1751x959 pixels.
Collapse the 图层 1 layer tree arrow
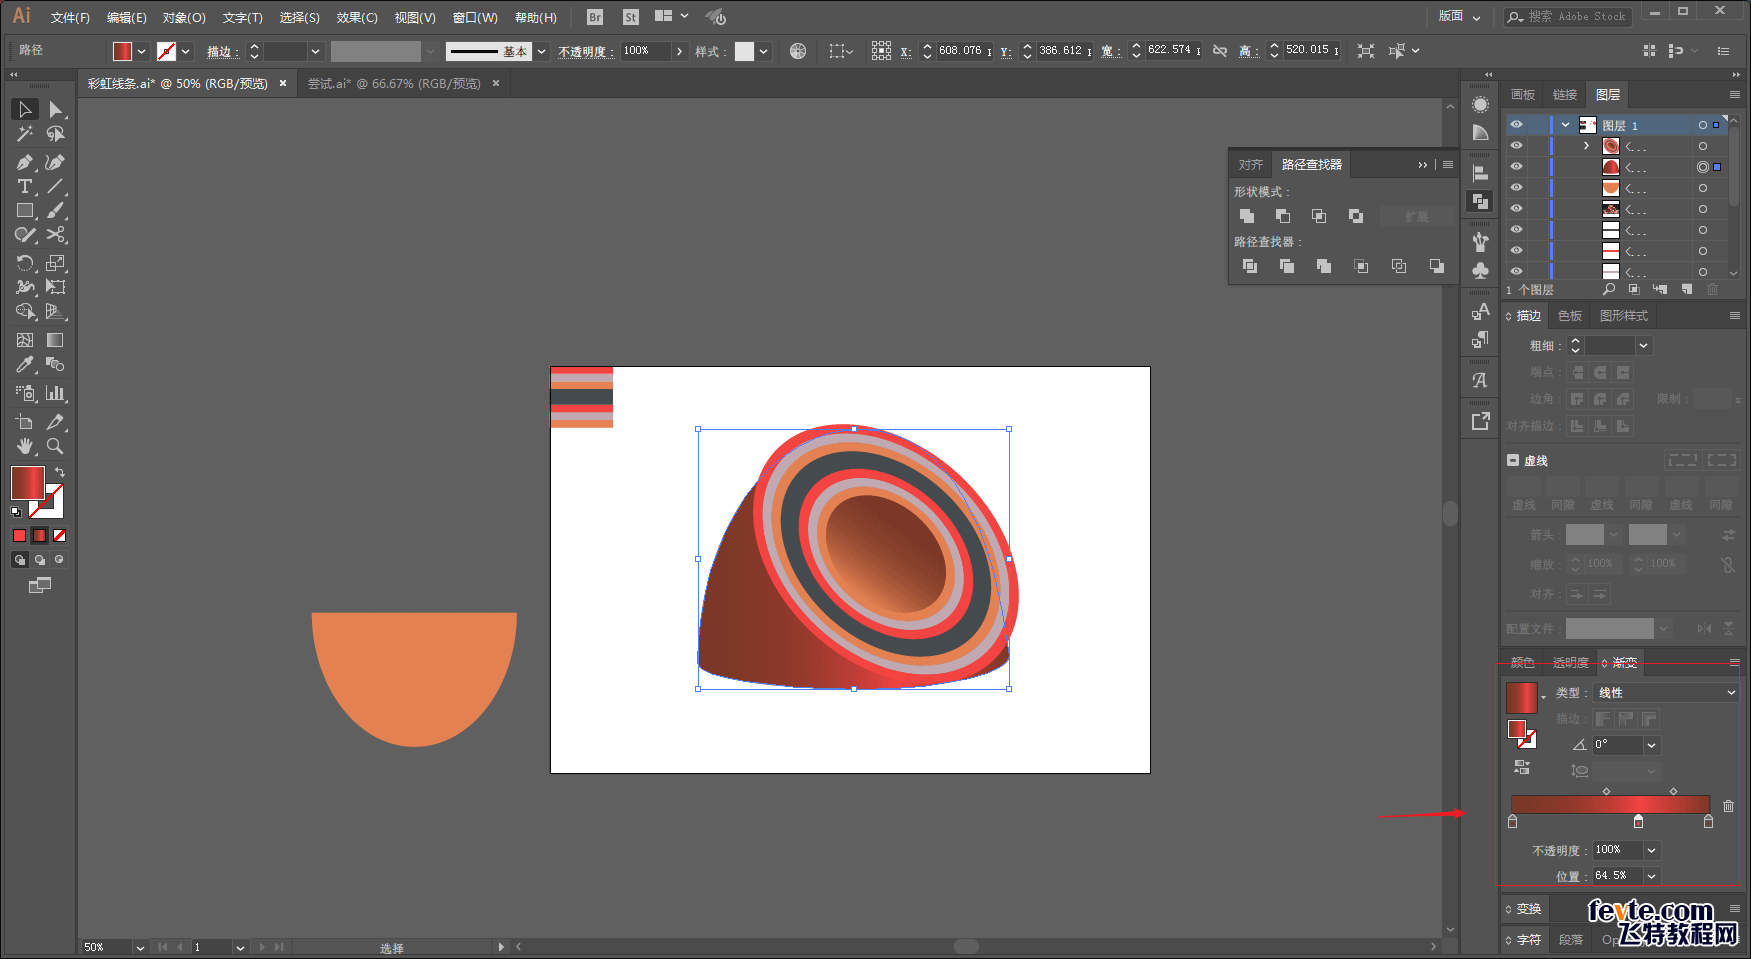coord(1565,125)
